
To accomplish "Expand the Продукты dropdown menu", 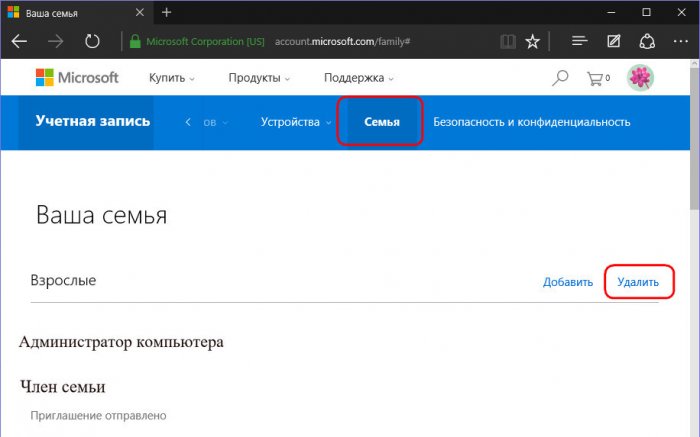I will pos(259,78).
